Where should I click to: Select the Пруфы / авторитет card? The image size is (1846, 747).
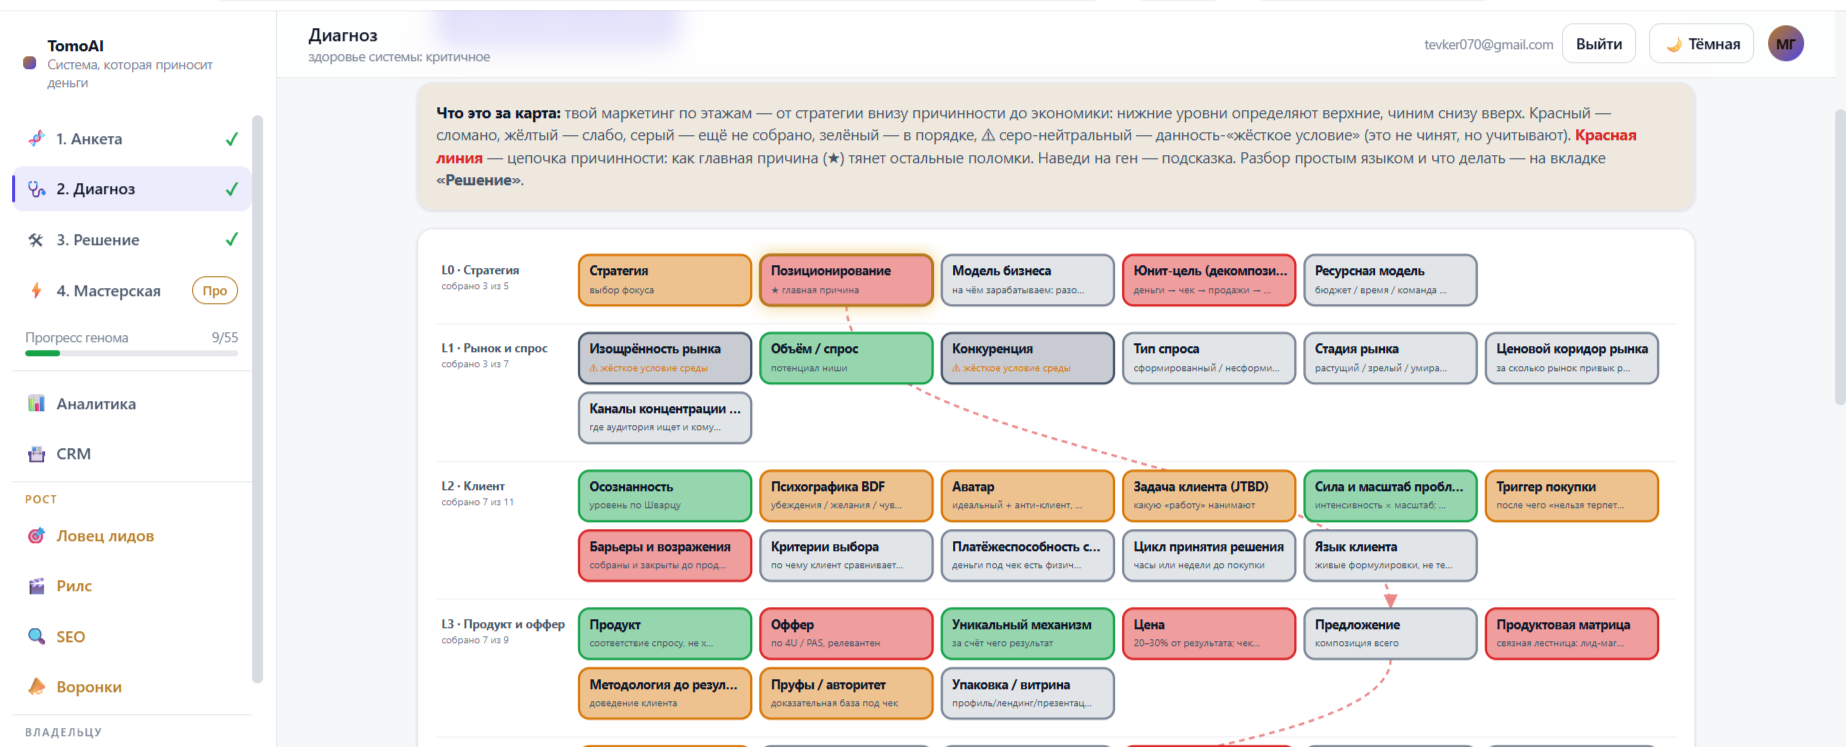click(x=846, y=693)
